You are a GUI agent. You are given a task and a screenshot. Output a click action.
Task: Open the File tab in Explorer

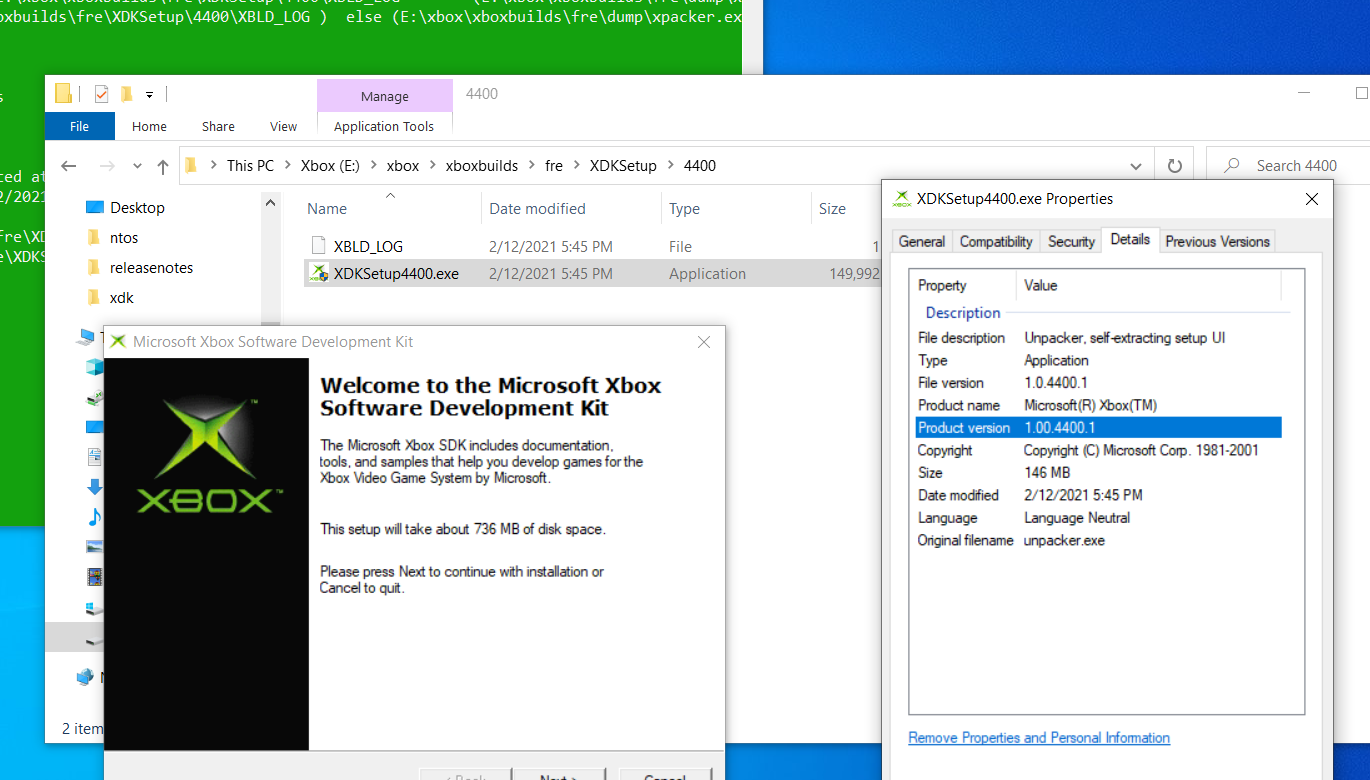pyautogui.click(x=80, y=126)
